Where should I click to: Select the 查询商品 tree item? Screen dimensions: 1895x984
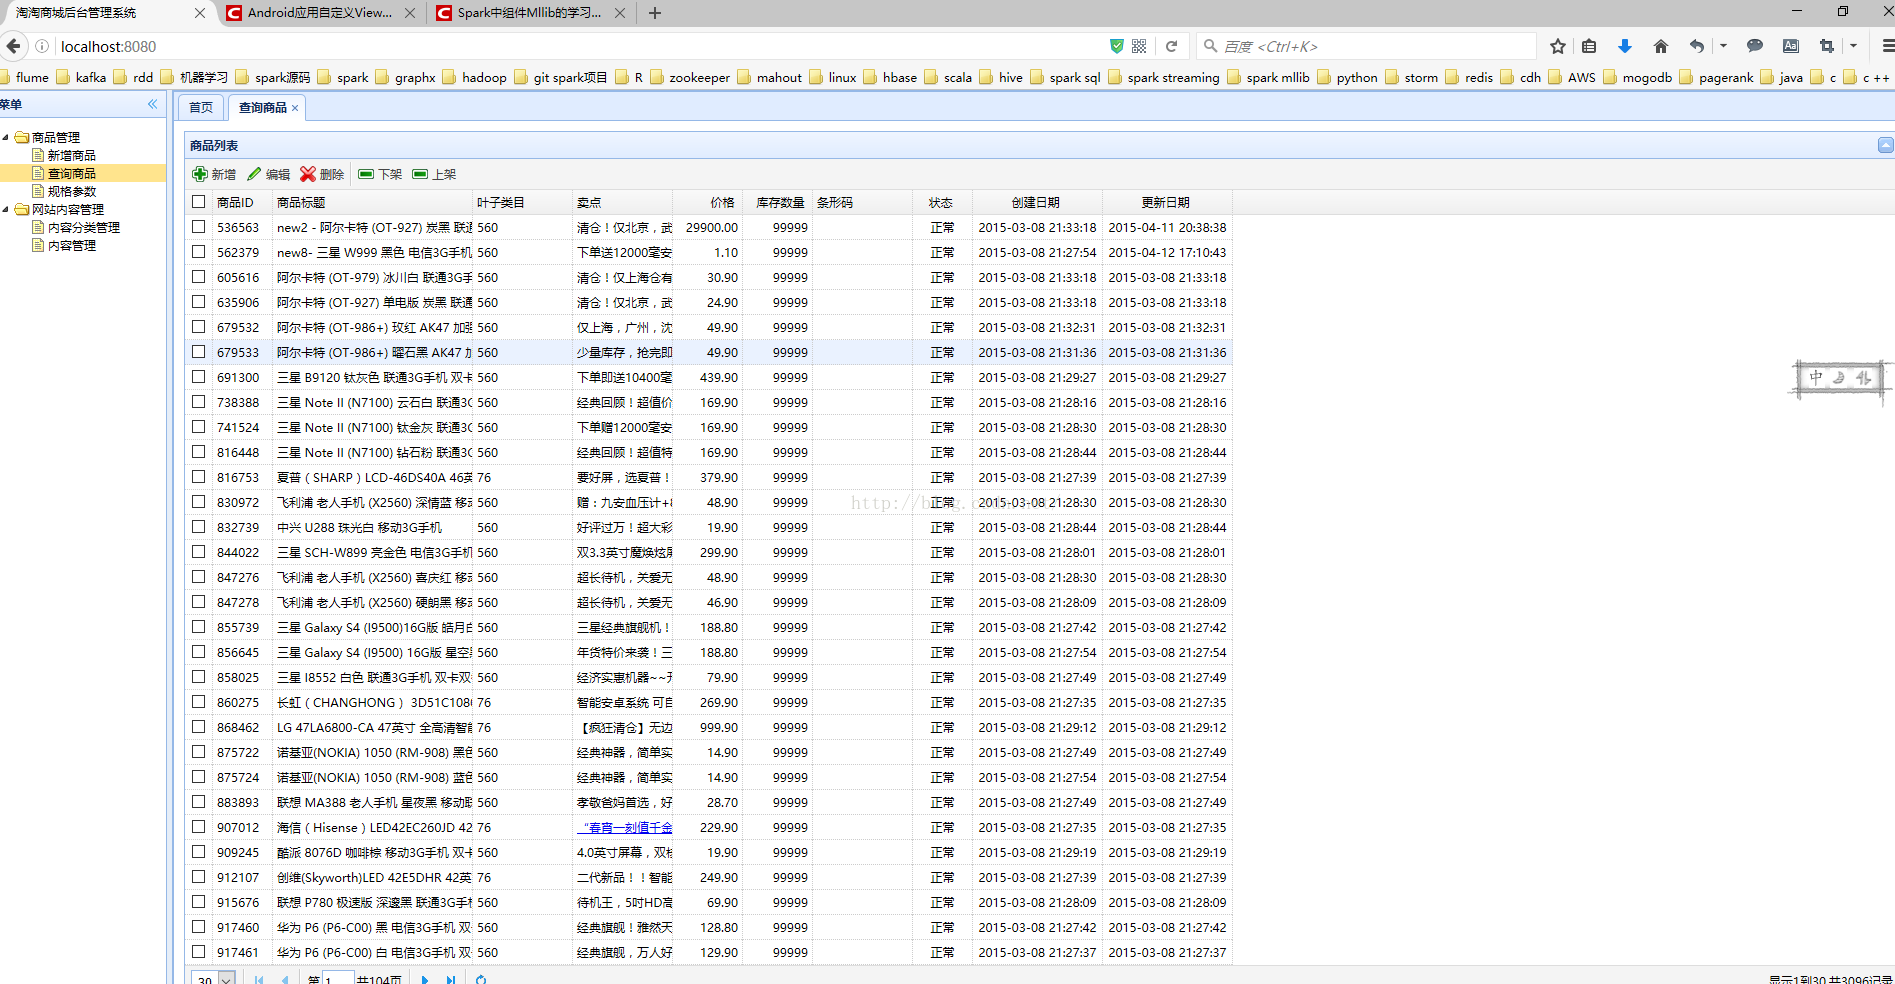[x=71, y=173]
